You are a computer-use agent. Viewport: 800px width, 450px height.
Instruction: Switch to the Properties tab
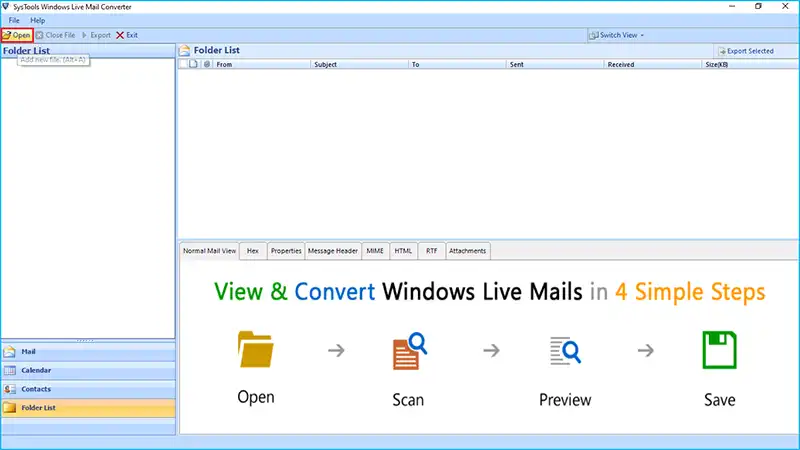coord(286,251)
